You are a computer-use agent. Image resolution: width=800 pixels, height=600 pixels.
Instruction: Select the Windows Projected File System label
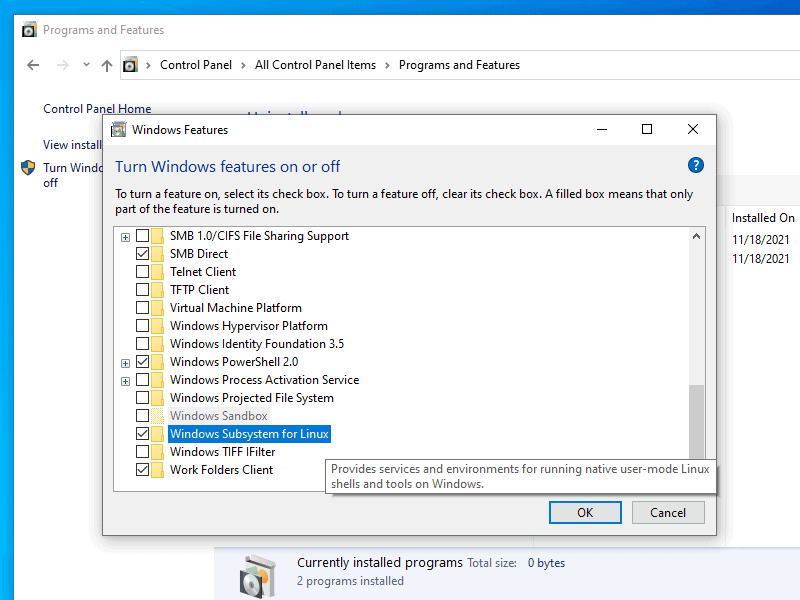252,398
